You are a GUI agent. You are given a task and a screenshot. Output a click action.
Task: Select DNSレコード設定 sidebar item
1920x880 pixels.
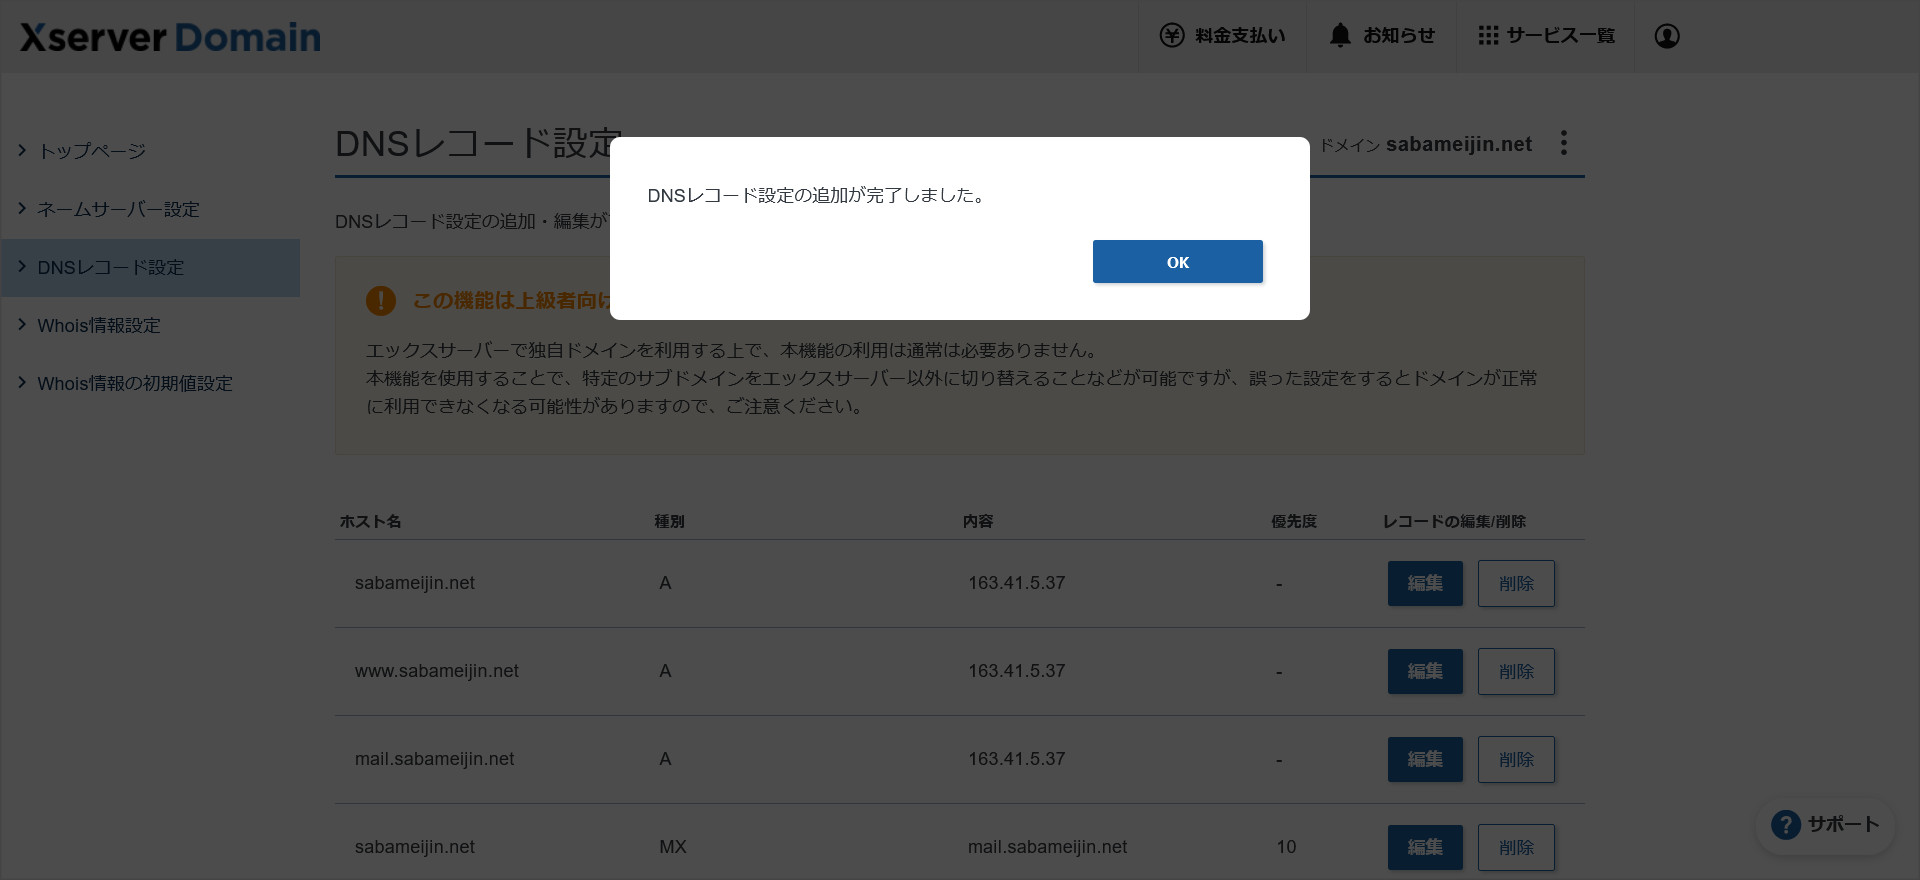110,267
